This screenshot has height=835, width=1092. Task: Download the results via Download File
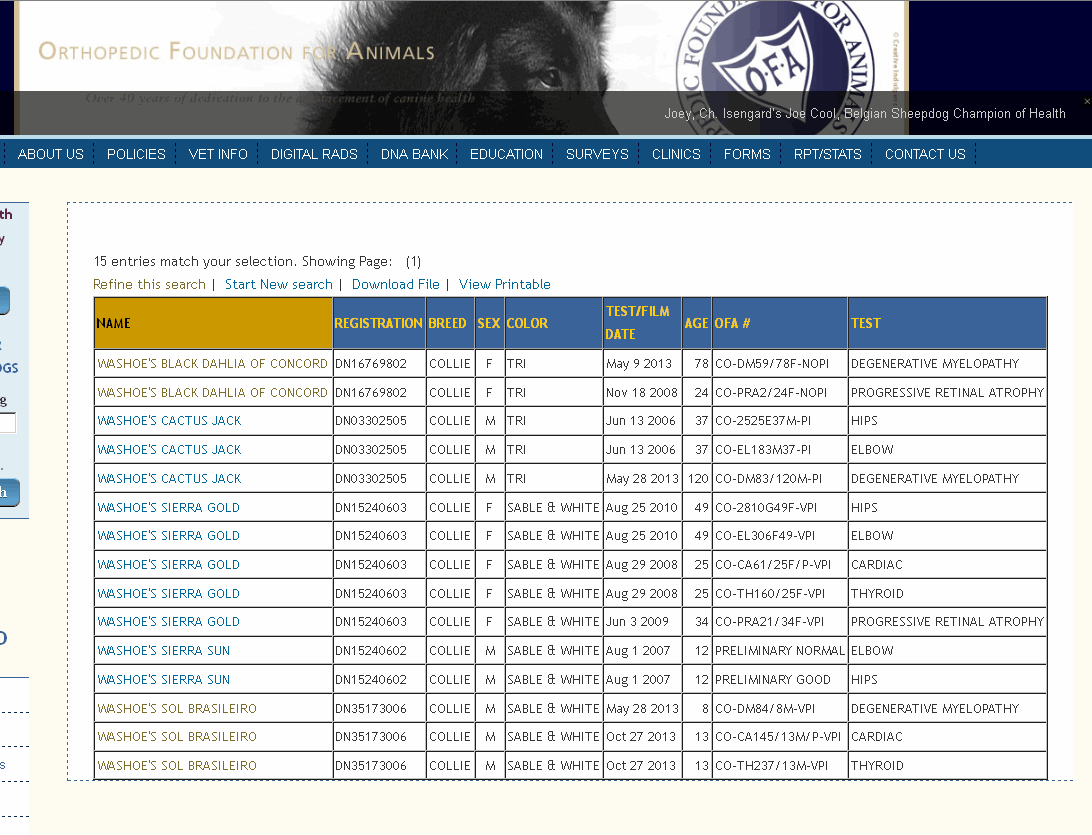(395, 284)
